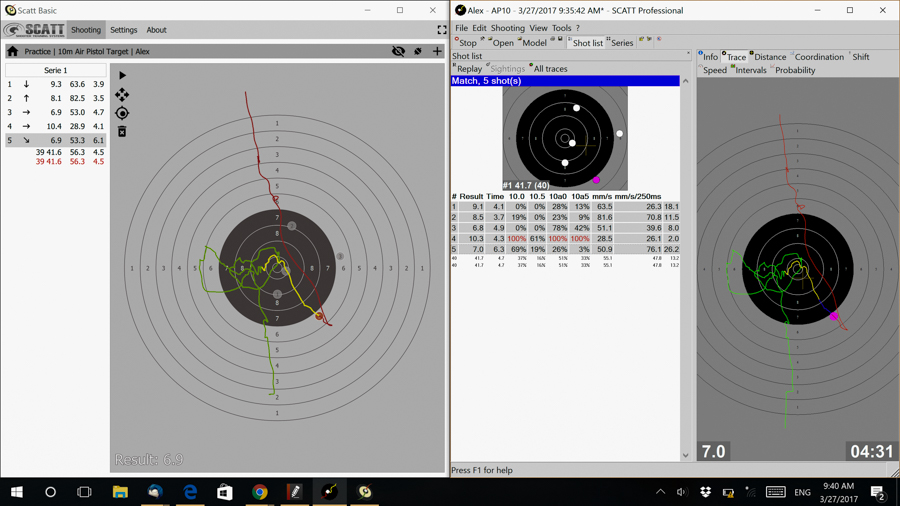Click the SCATT logo in Scatt Basic
This screenshot has width=900, height=506.
[x=34, y=30]
